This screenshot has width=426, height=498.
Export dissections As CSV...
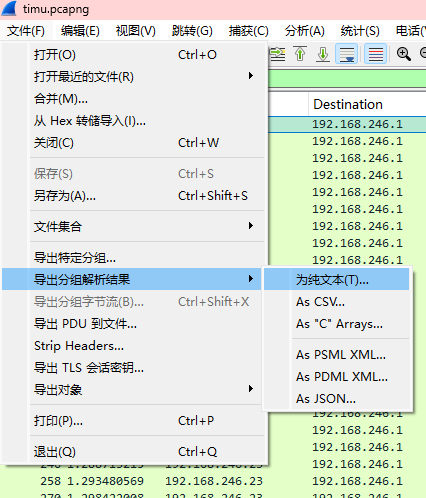[337, 302]
